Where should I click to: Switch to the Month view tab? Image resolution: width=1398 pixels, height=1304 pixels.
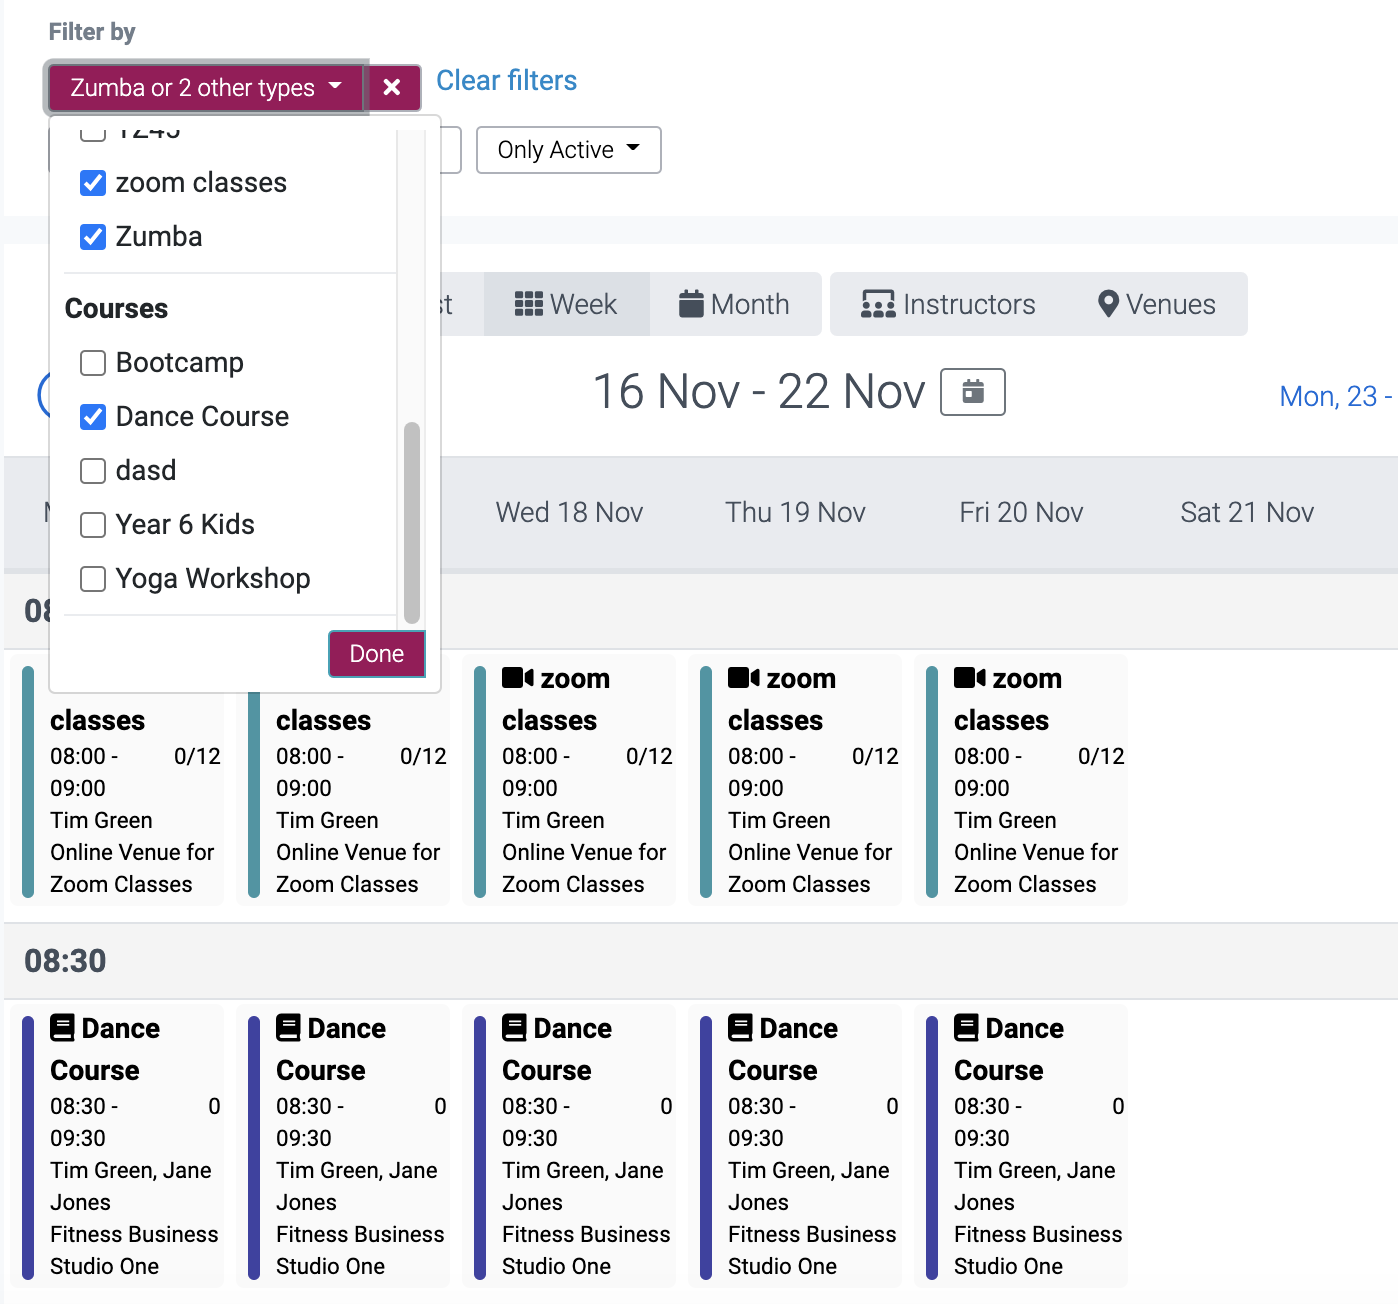coord(735,304)
